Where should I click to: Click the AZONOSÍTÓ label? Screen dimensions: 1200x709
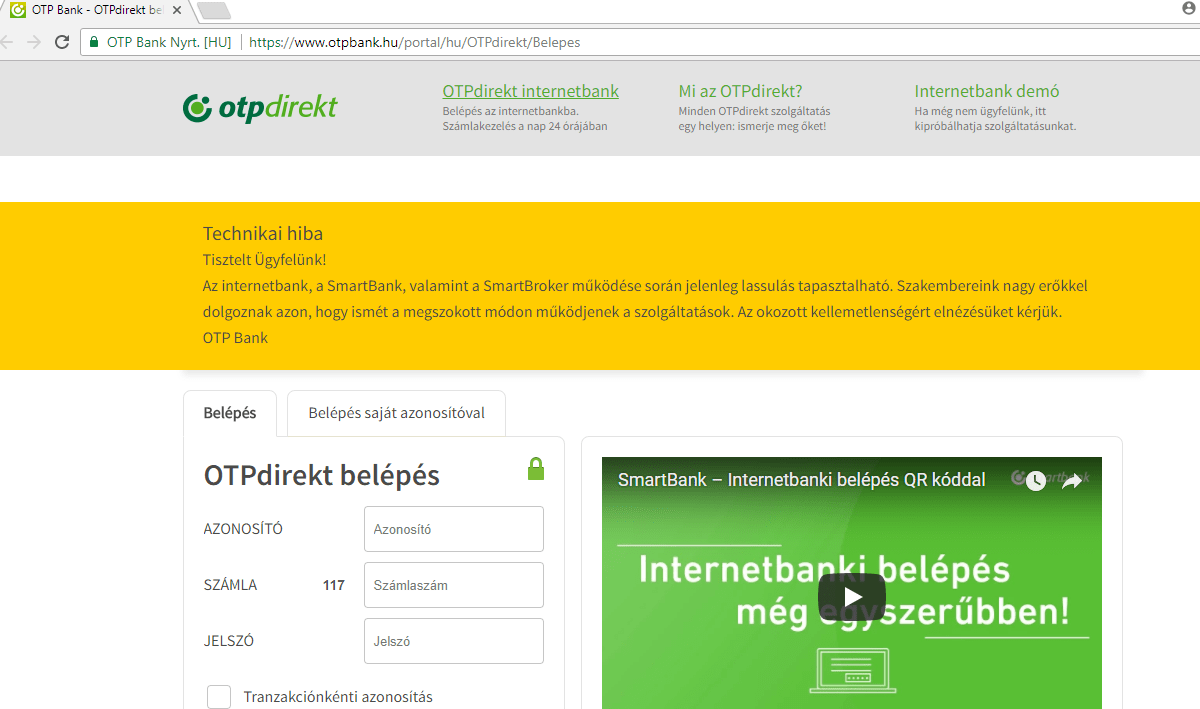(243, 529)
